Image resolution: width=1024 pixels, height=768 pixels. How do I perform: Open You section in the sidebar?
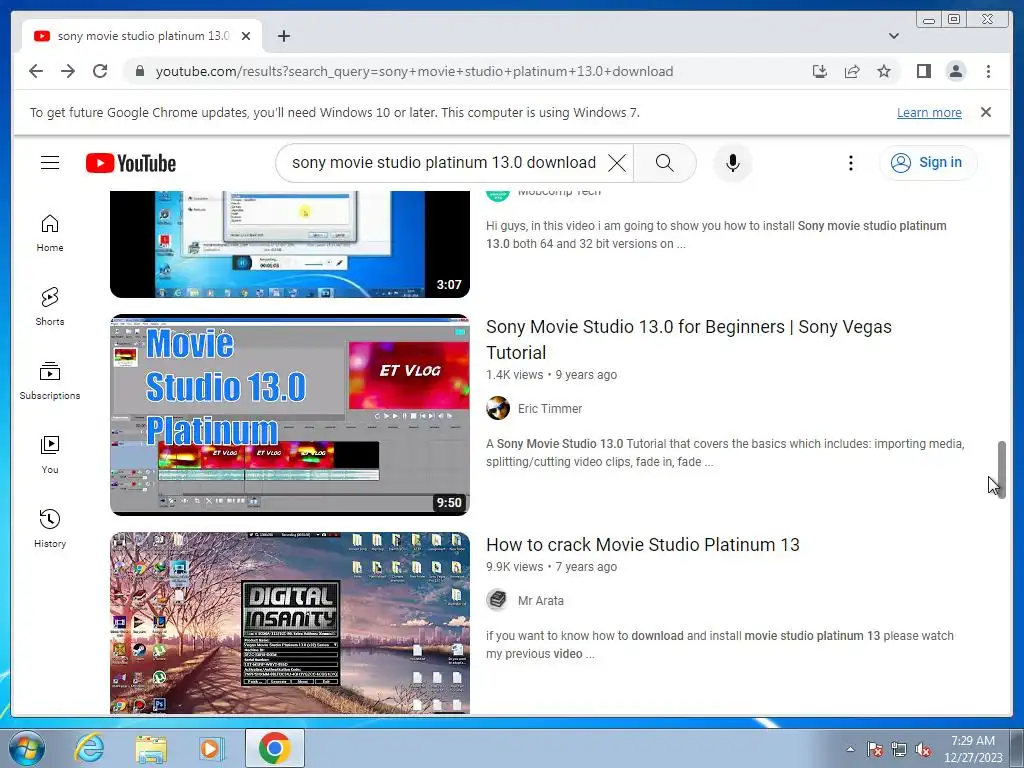(50, 455)
